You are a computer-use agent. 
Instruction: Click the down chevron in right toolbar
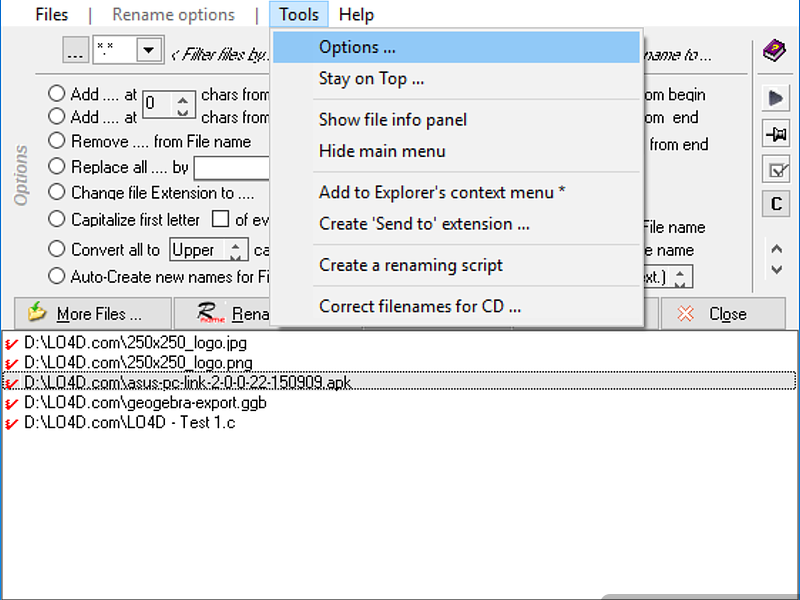click(x=777, y=269)
